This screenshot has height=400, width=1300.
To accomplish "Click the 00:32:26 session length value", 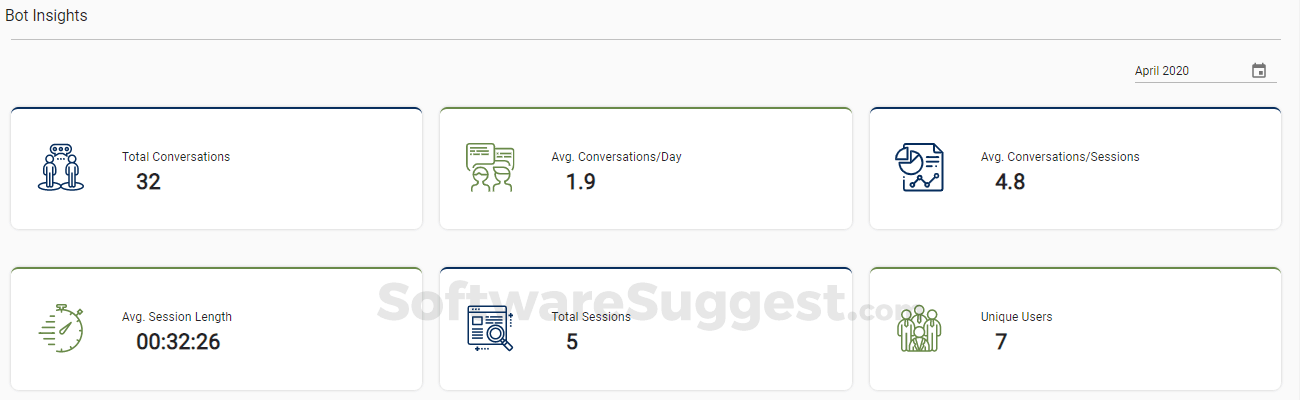I will point(178,342).
